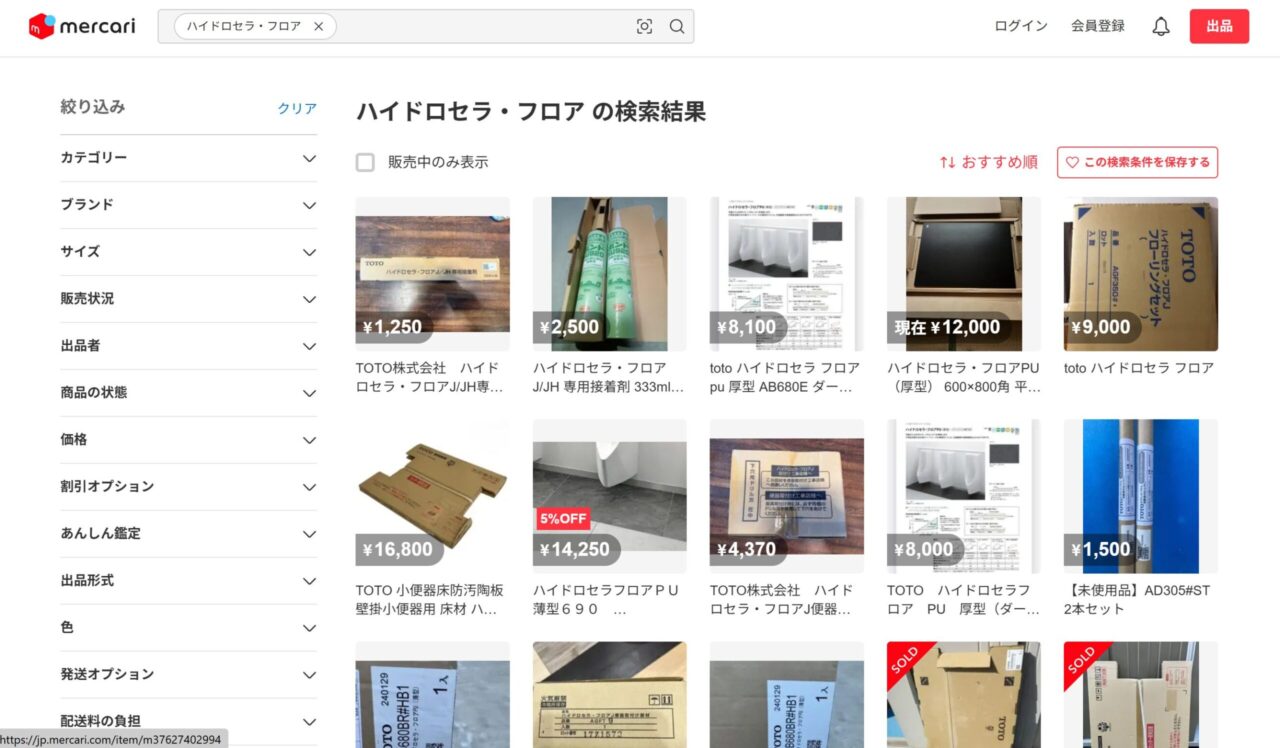1280x748 pixels.
Task: Click the magnifier search icon
Action: click(x=677, y=27)
